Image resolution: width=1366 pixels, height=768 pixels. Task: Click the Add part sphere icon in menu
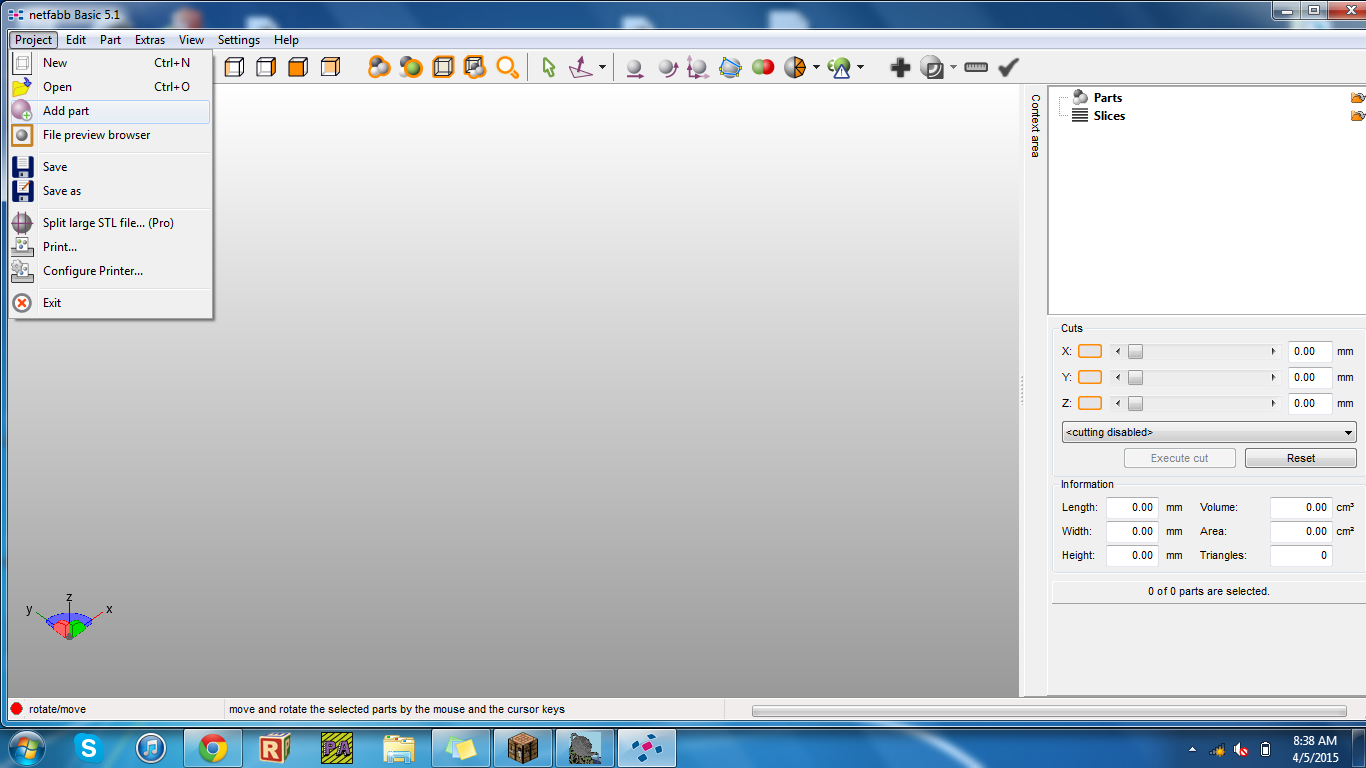pos(22,111)
